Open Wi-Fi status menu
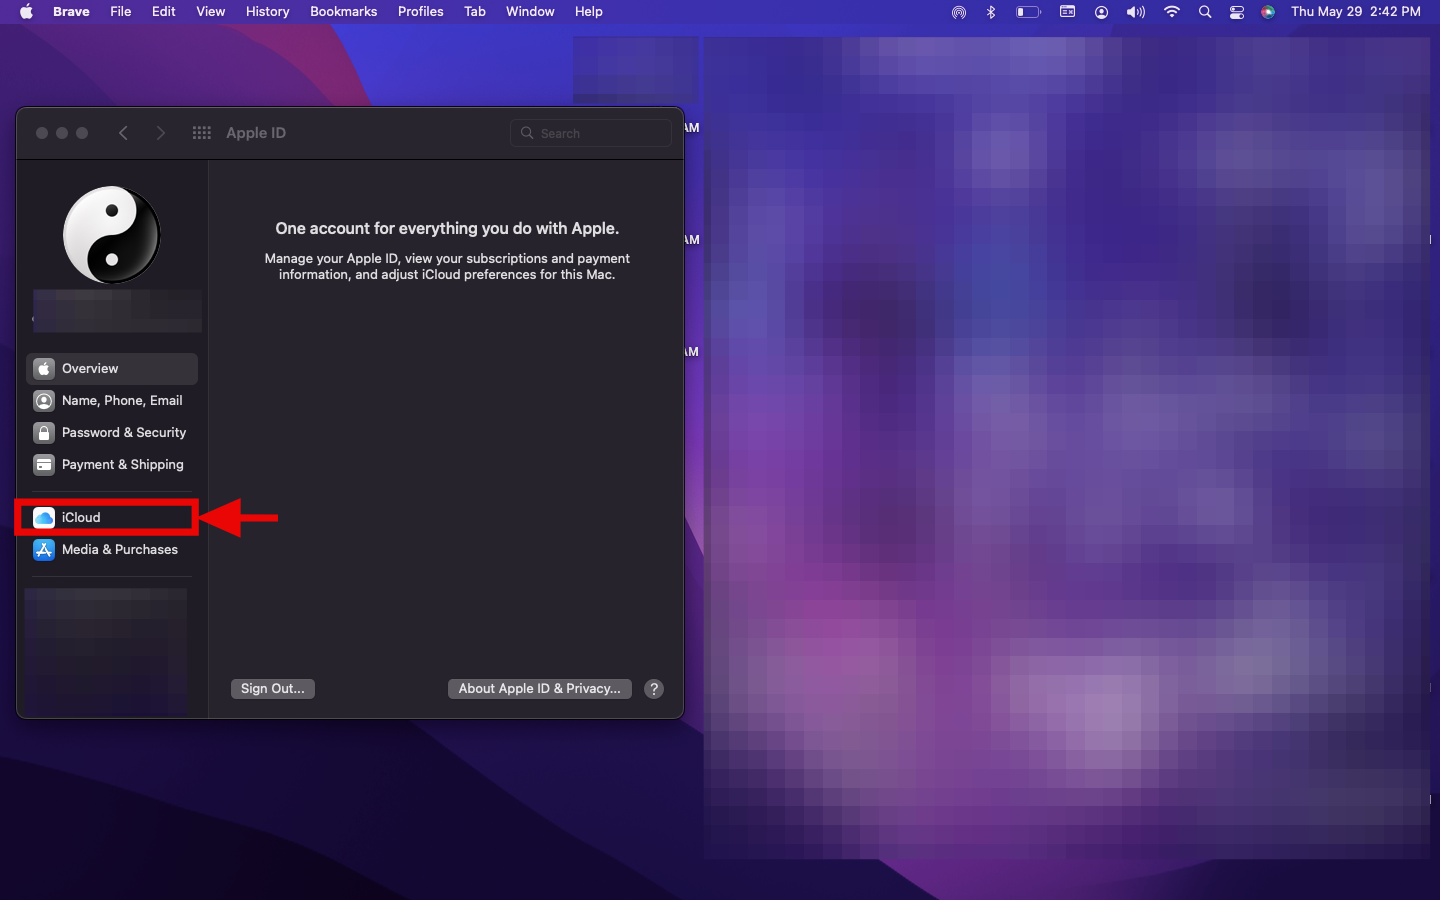 point(1171,12)
